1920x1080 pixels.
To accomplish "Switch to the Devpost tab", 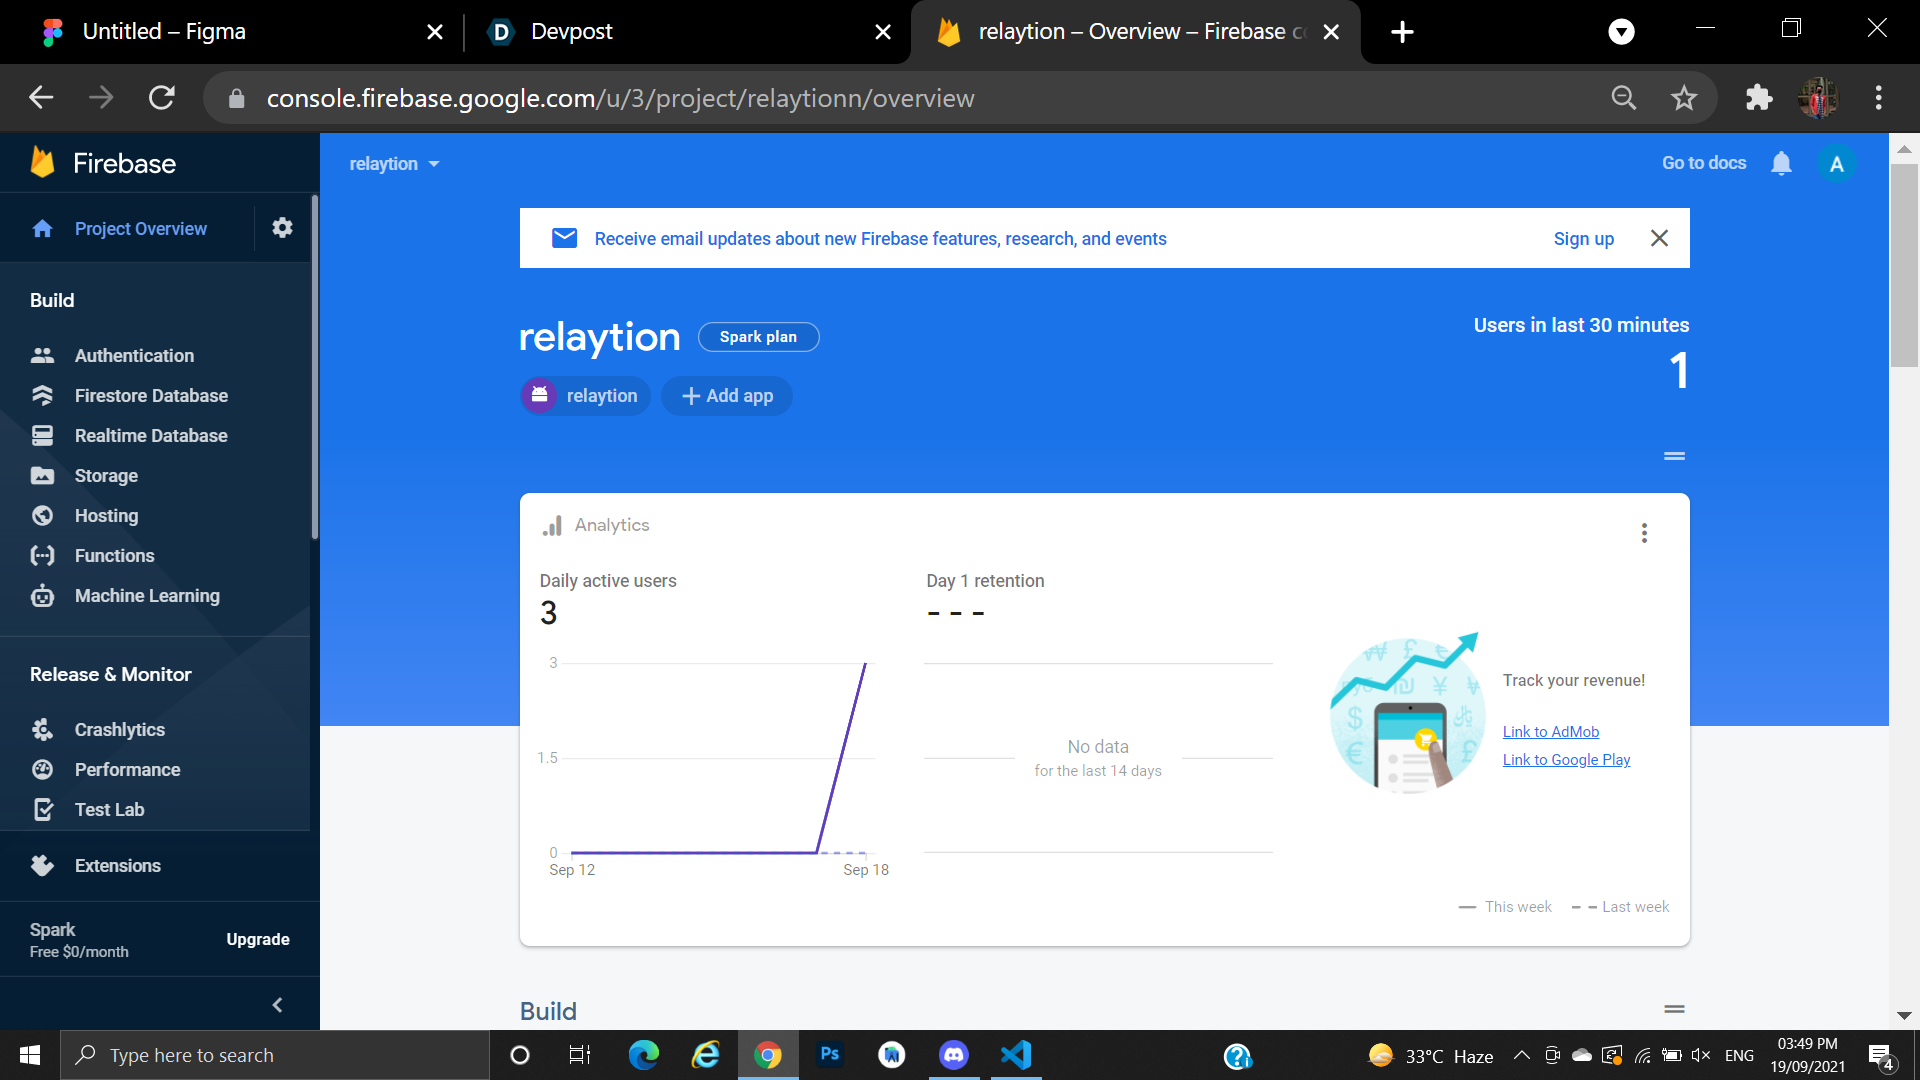I will (571, 32).
